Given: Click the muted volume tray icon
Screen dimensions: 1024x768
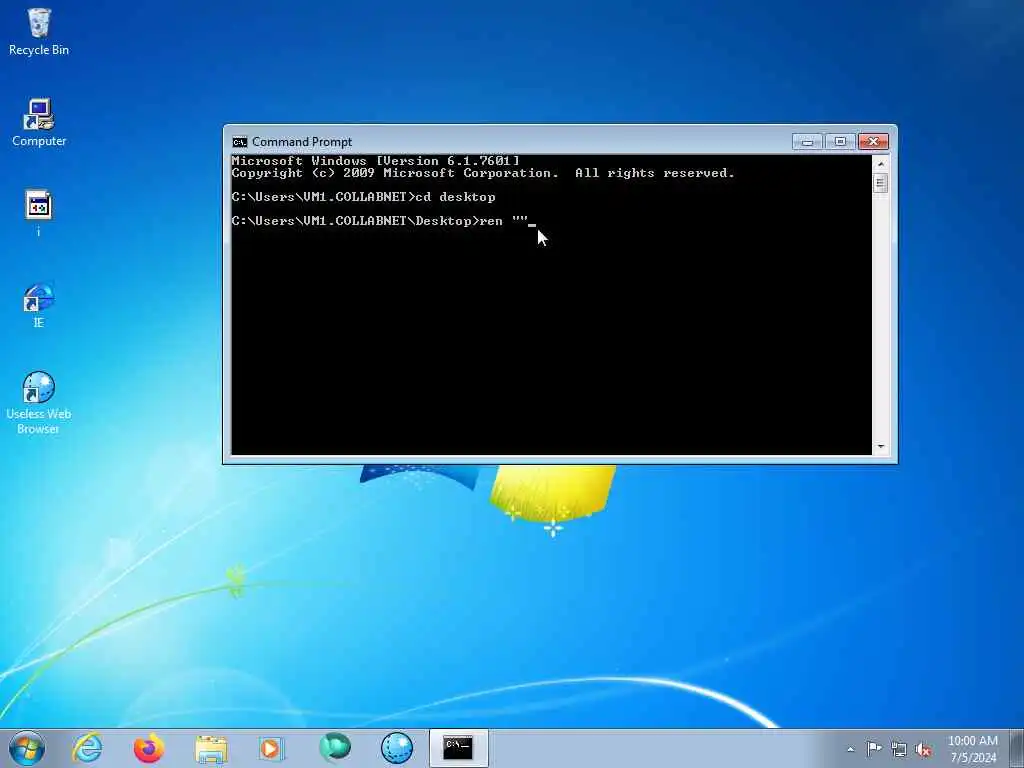Looking at the screenshot, I should [x=923, y=749].
